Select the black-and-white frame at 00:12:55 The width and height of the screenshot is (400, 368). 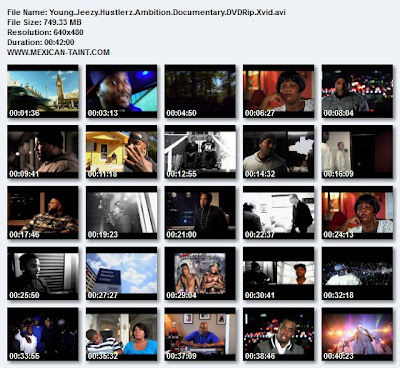200,152
